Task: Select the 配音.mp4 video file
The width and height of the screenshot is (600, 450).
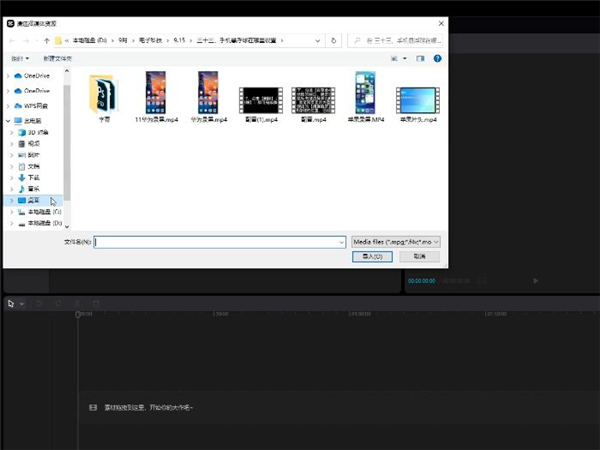Action: coord(313,104)
